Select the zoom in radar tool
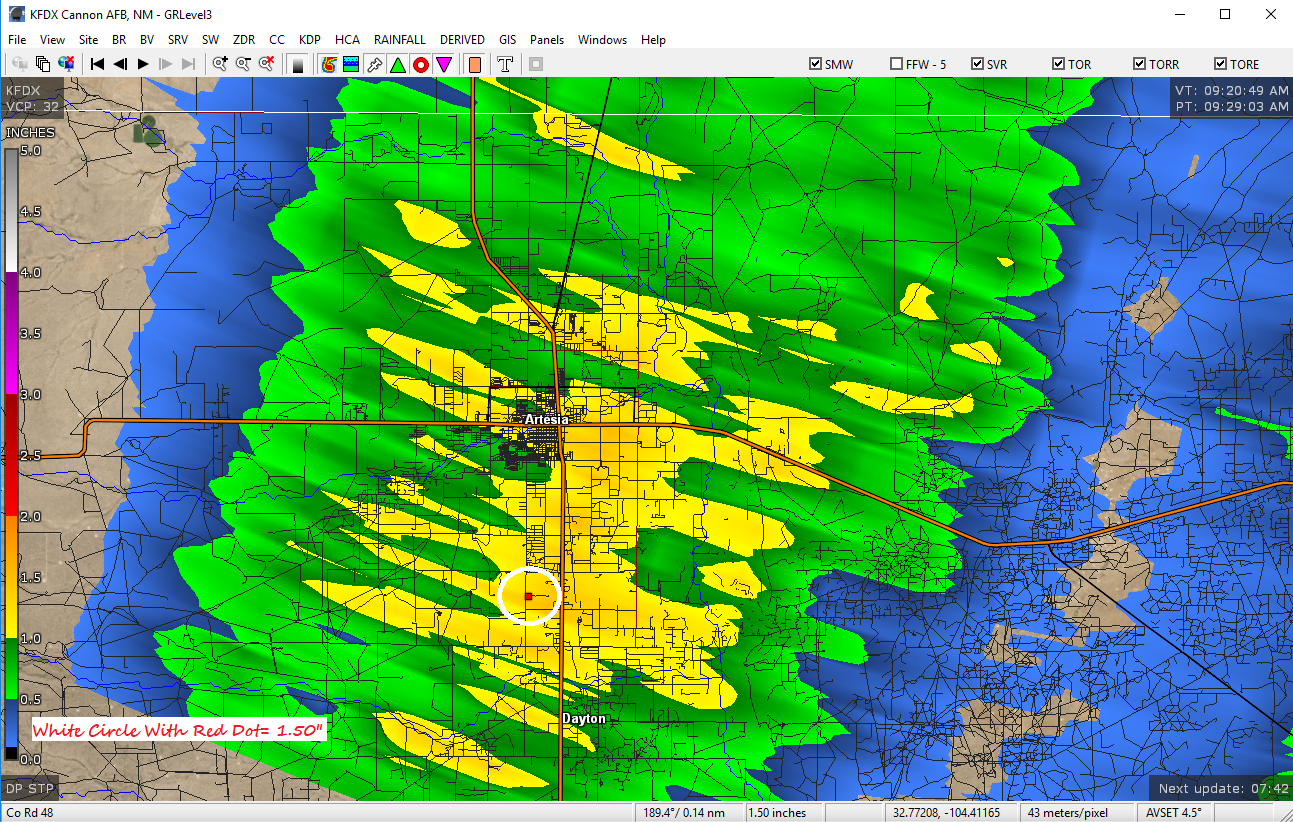 [221, 64]
